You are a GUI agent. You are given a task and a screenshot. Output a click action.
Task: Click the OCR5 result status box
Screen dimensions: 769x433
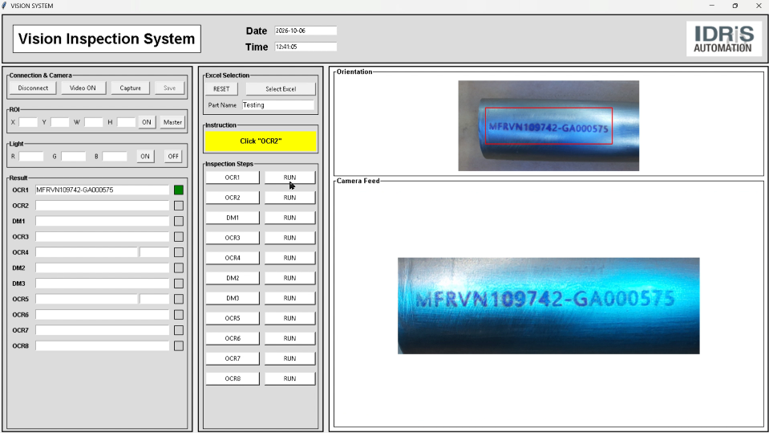(x=179, y=299)
